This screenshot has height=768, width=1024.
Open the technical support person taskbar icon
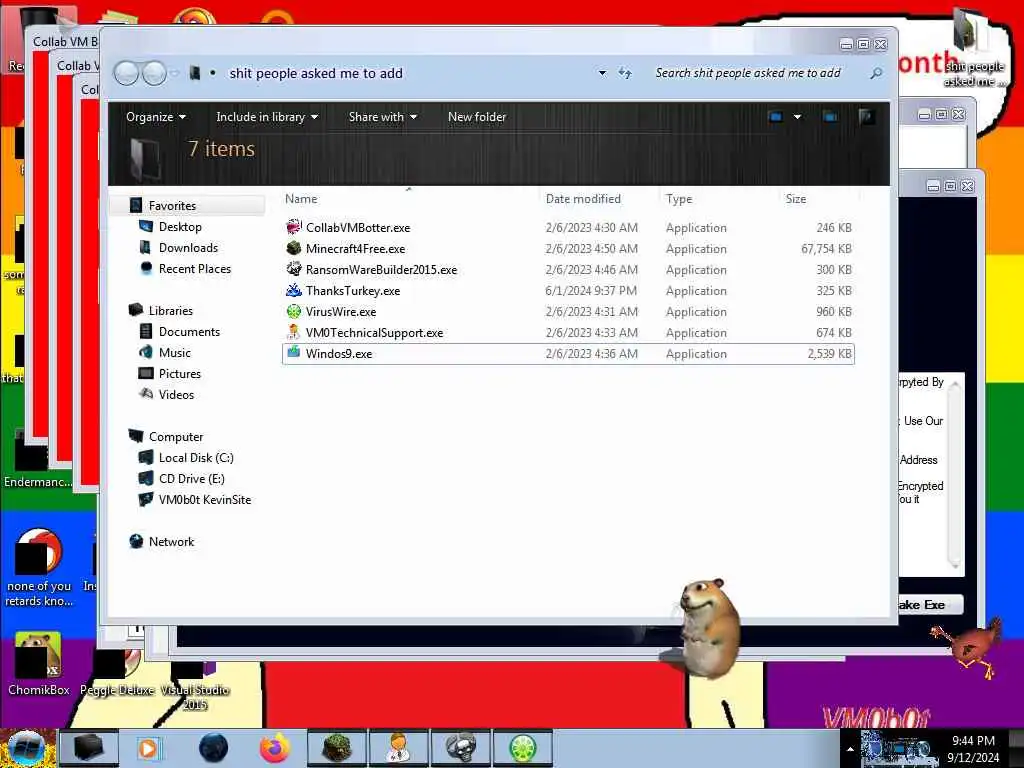pyautogui.click(x=398, y=748)
